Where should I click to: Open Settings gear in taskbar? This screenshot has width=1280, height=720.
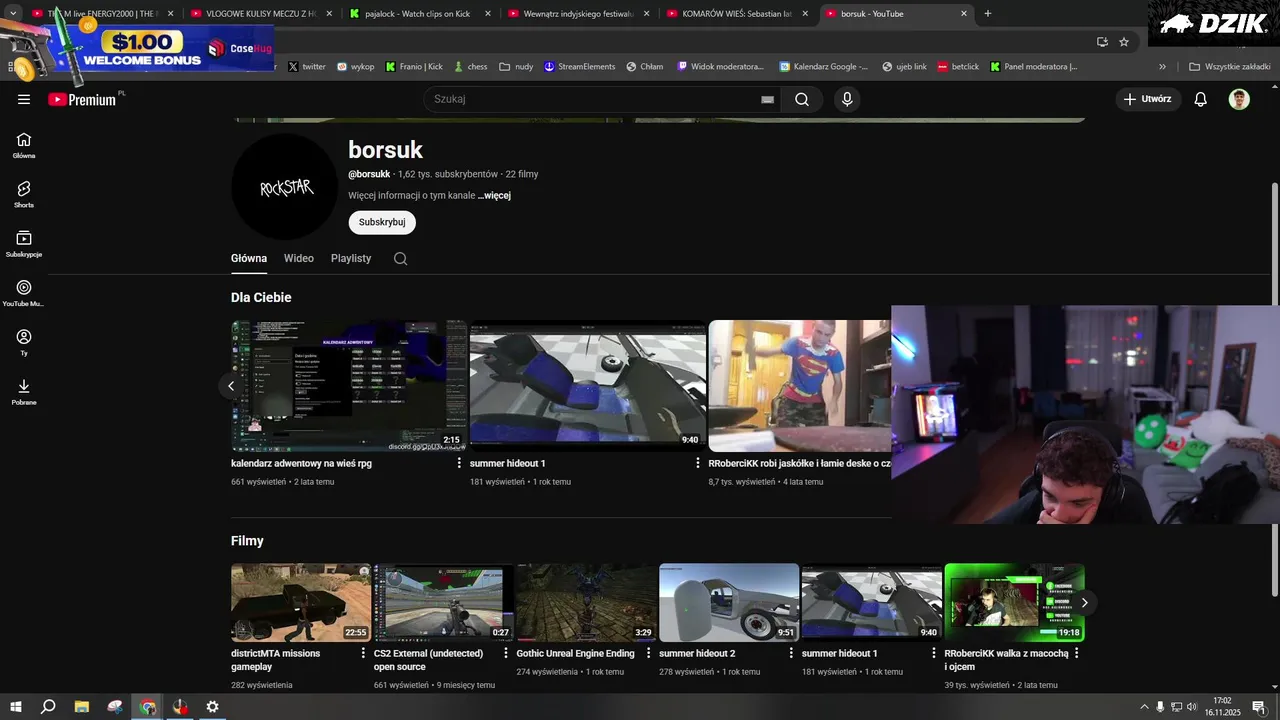212,707
